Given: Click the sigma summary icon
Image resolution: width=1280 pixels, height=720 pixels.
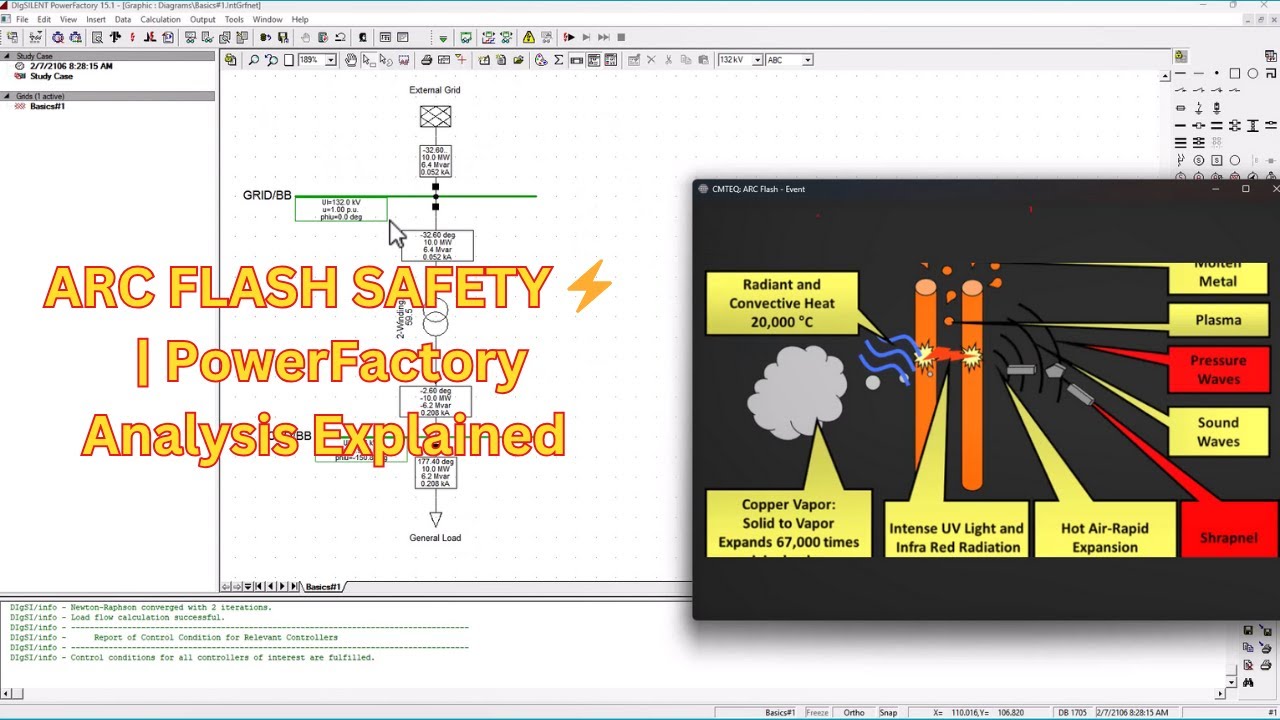Looking at the screenshot, I should [559, 60].
